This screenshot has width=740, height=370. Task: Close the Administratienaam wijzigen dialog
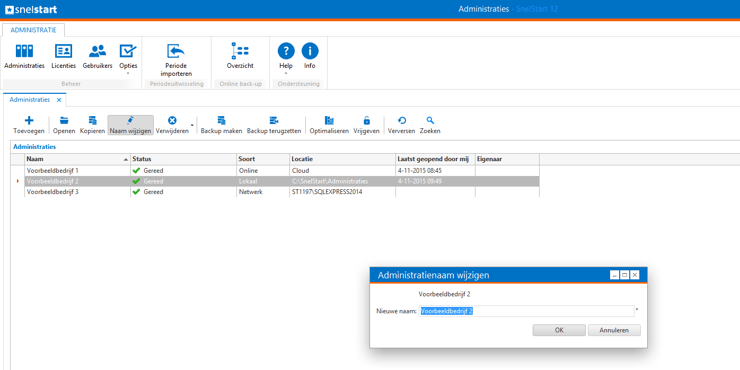pos(635,275)
